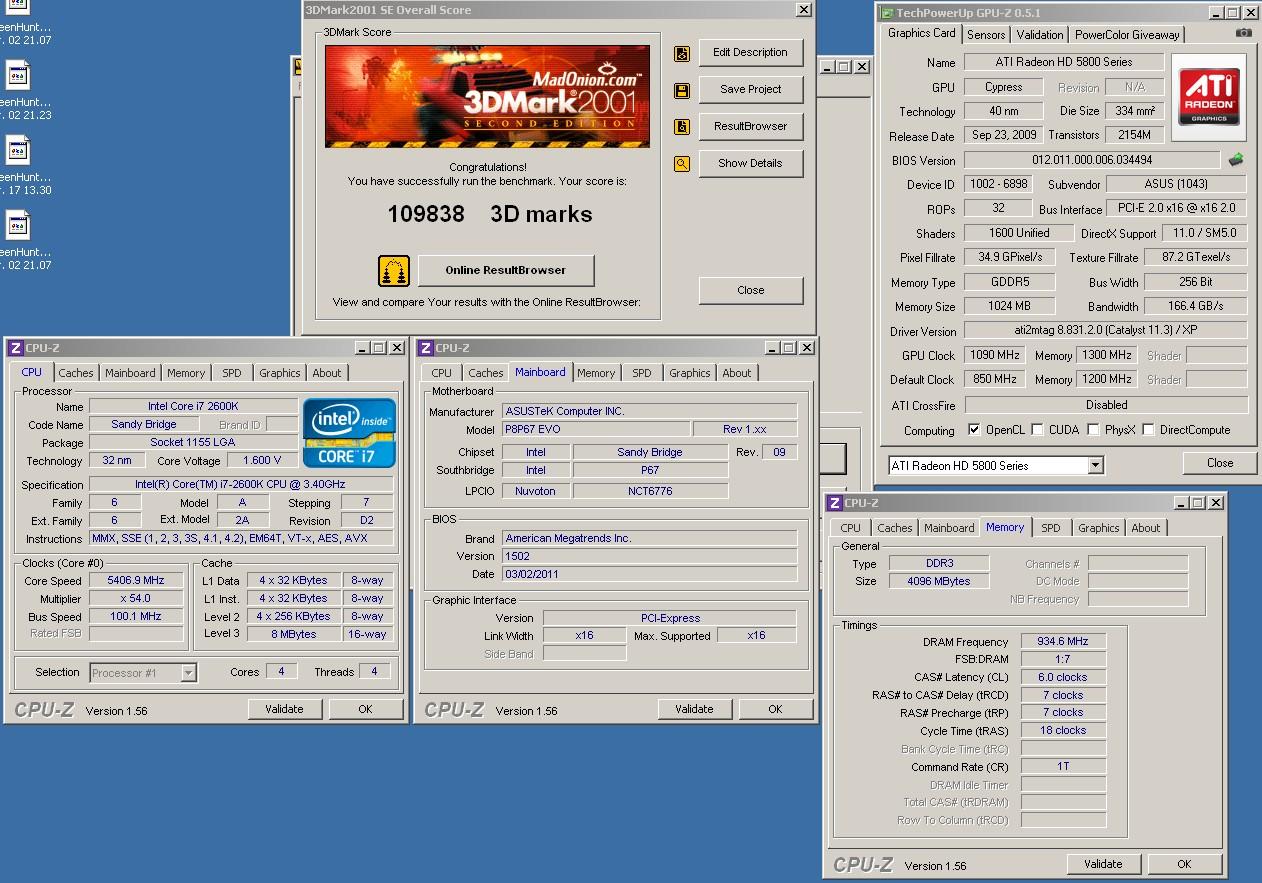Toggle the PhysX checkbox in GPU-Z
This screenshot has height=883, width=1262.
pyautogui.click(x=1095, y=430)
